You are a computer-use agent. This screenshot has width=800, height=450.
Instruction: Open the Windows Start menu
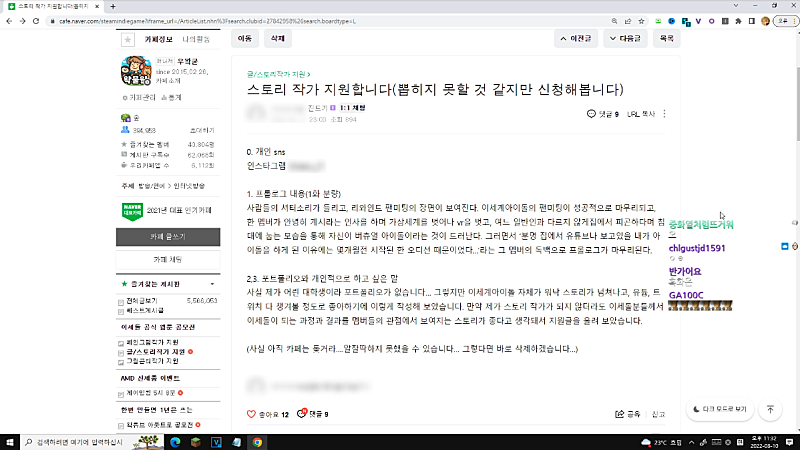pyautogui.click(x=10, y=442)
